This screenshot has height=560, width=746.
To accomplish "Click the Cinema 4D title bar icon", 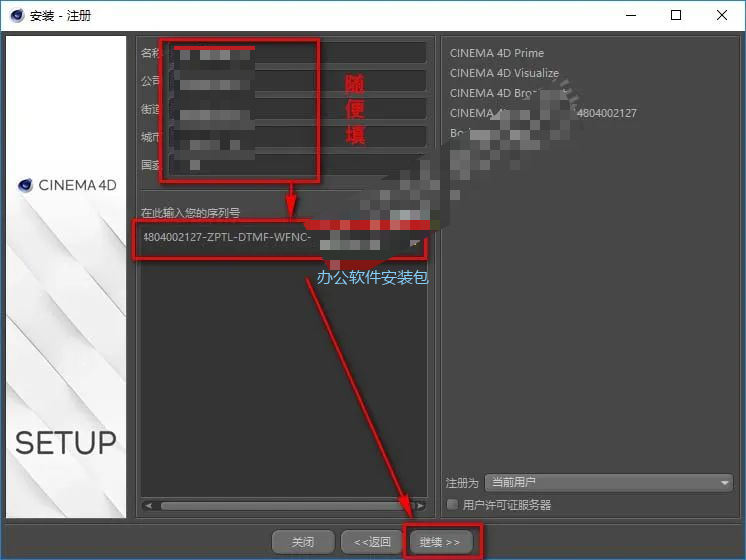I will coord(17,16).
